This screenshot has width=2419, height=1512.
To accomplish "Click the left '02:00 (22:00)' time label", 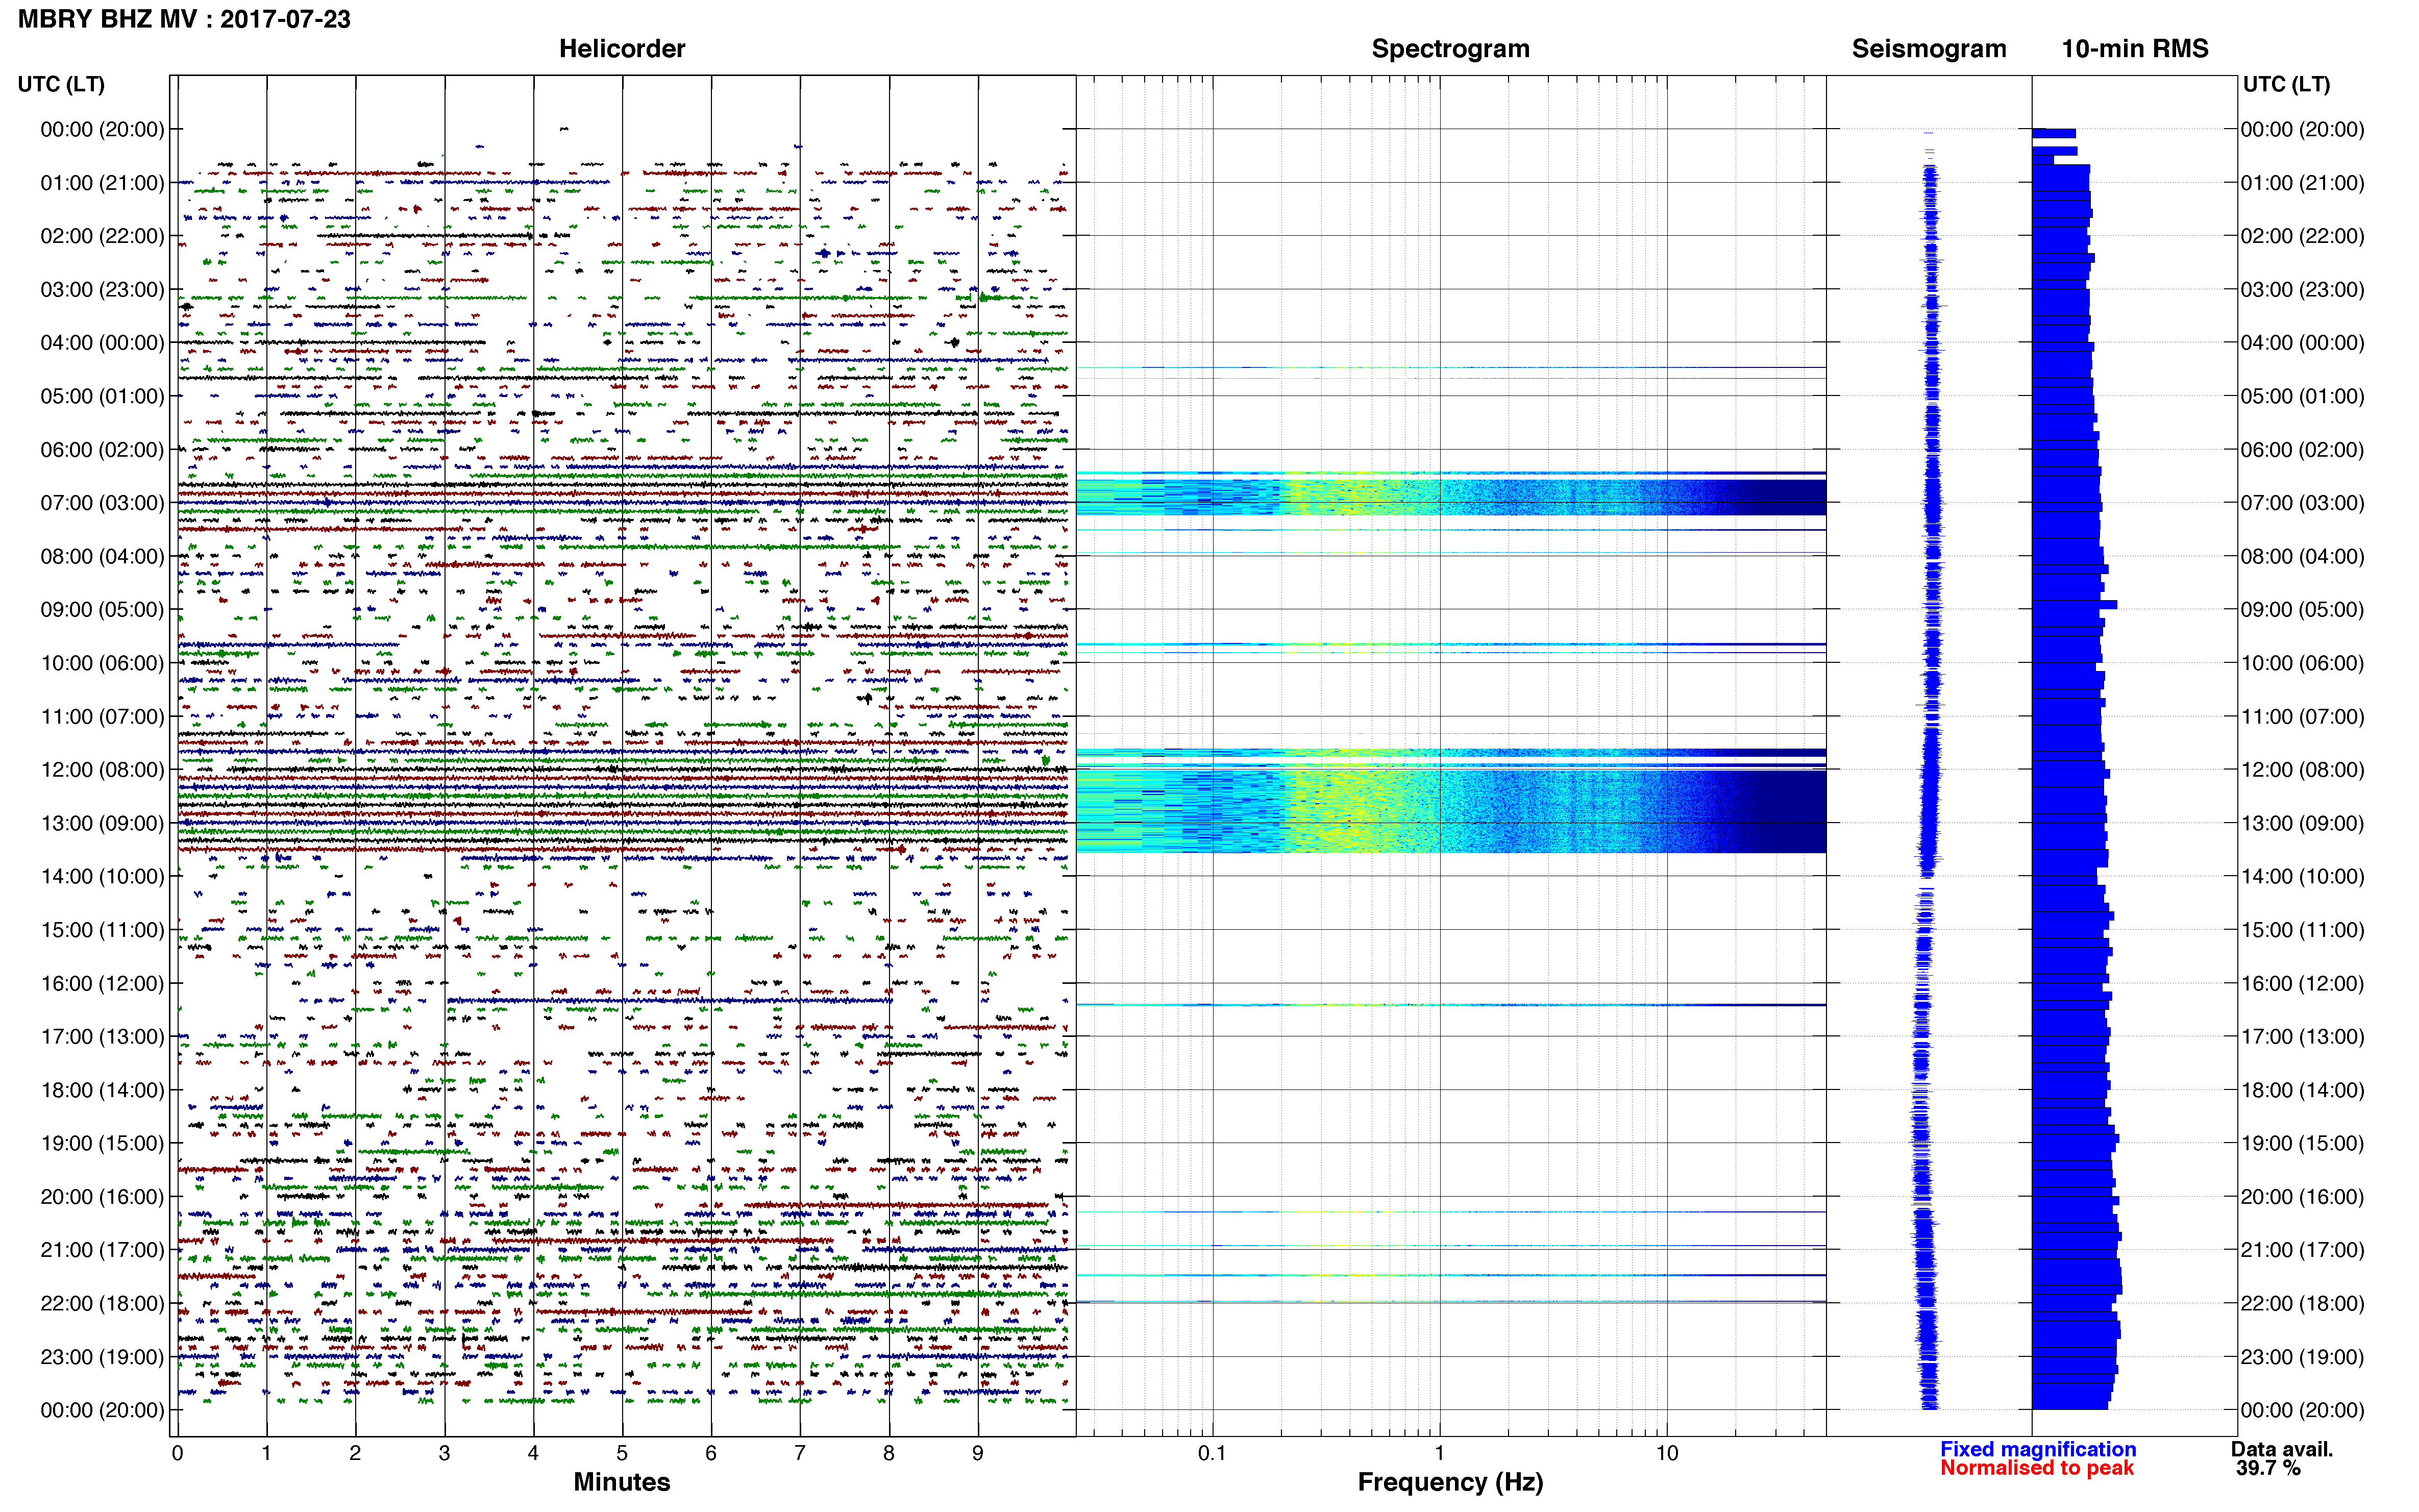I will (x=102, y=236).
